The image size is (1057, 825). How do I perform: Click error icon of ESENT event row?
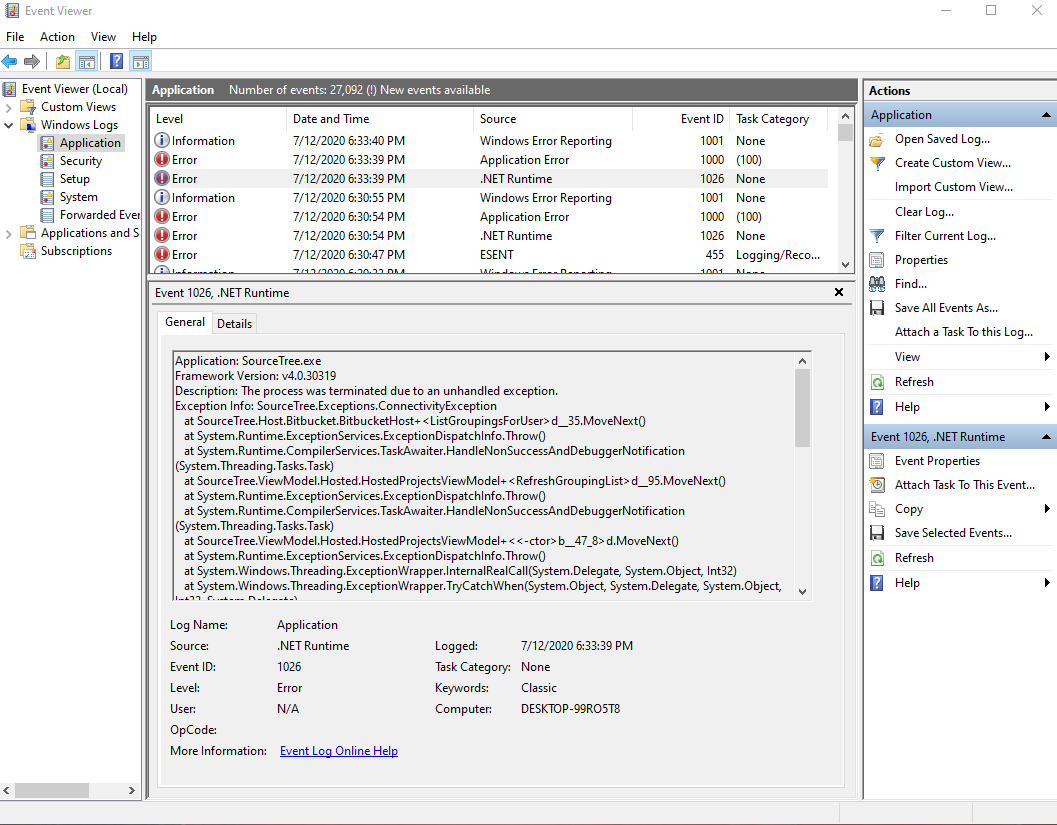162,255
